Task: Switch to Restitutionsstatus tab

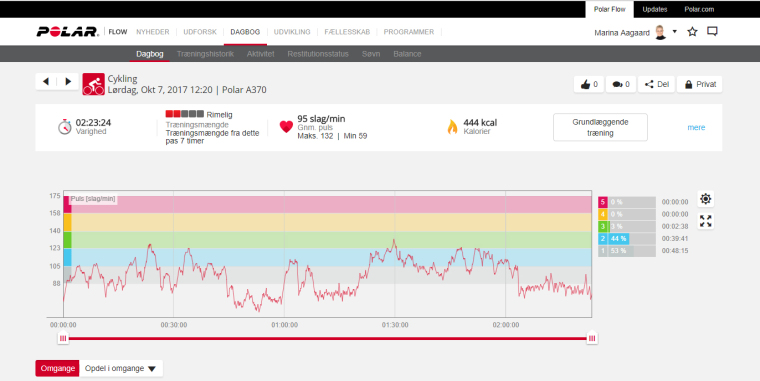Action: [x=318, y=54]
